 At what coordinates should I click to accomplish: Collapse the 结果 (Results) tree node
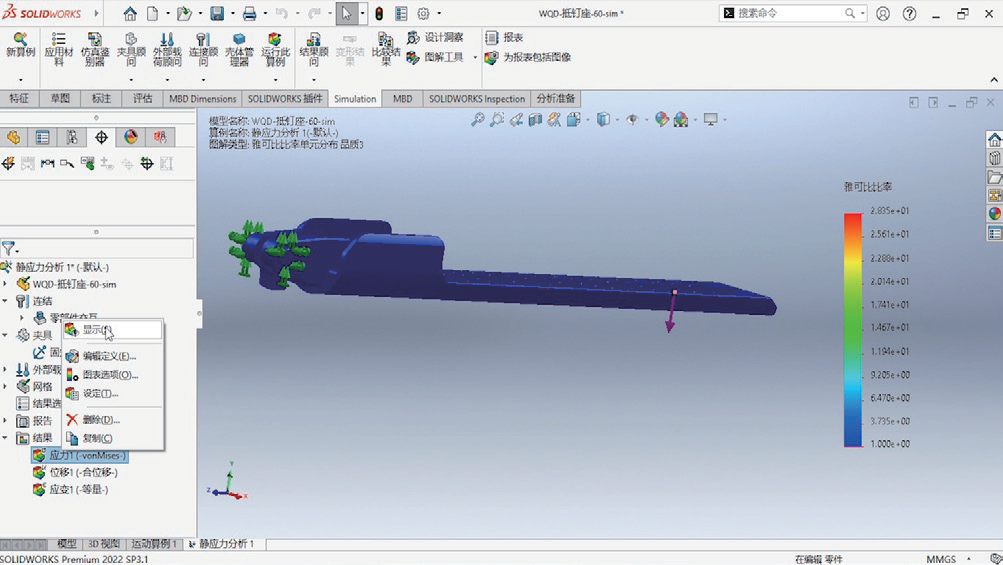[6, 438]
